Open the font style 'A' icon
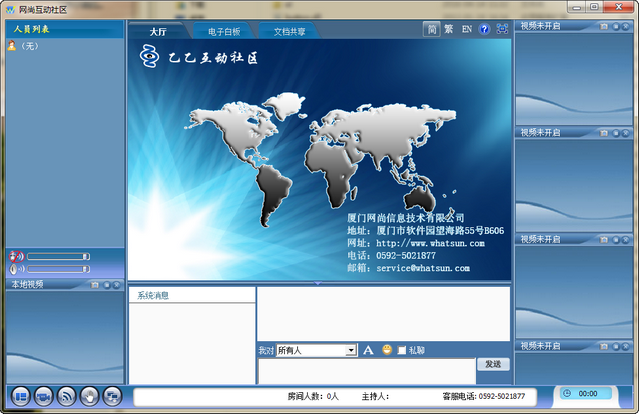Viewport: 639px width, 414px height. 368,350
